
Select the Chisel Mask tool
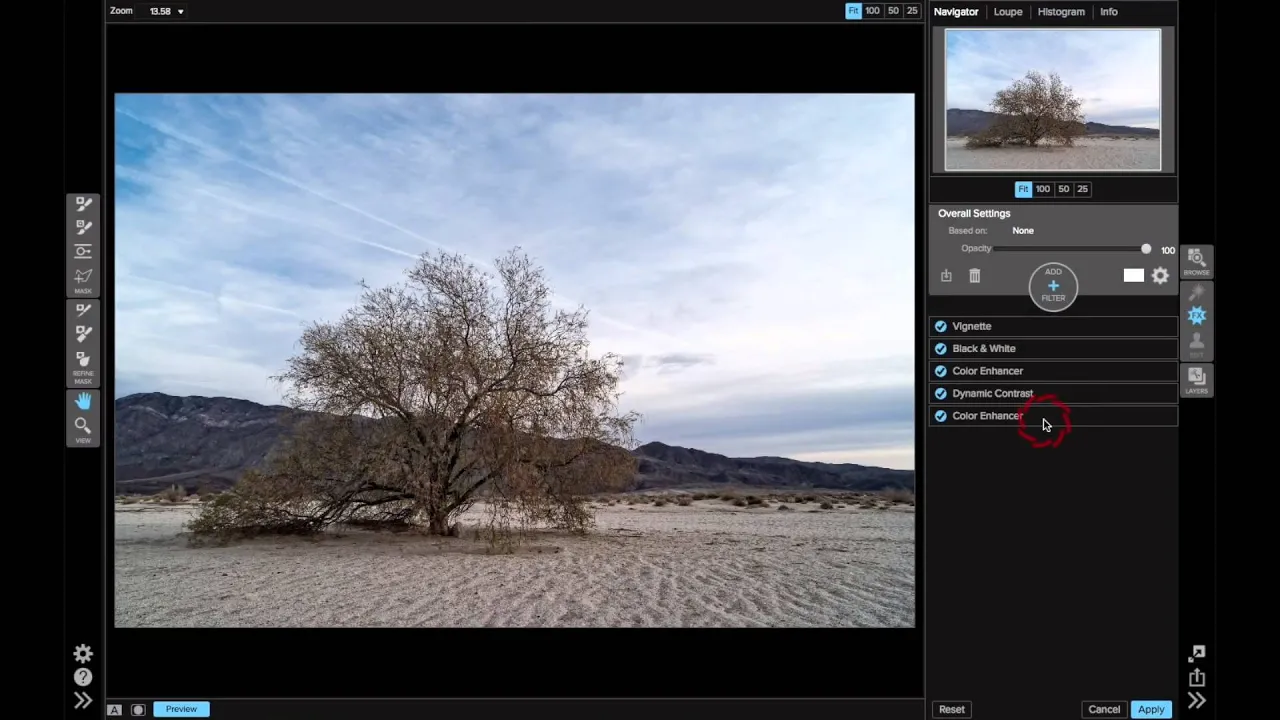coord(83,335)
